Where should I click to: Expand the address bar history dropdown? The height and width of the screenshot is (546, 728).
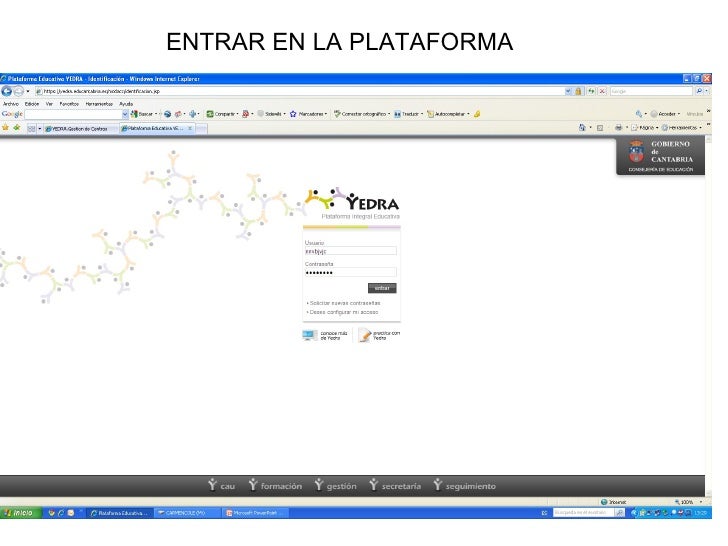tap(568, 91)
